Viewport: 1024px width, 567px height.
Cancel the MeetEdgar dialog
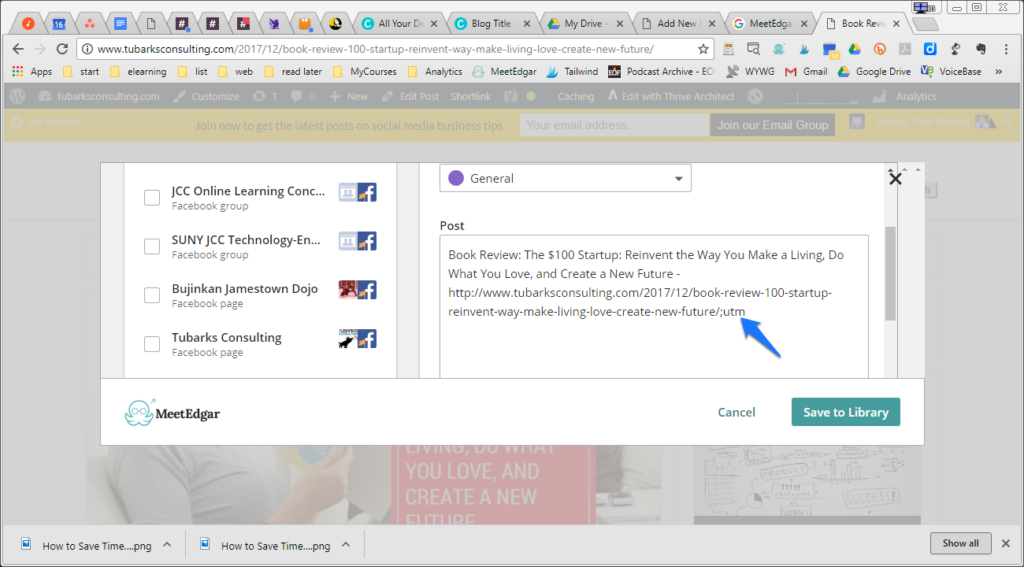pyautogui.click(x=736, y=412)
